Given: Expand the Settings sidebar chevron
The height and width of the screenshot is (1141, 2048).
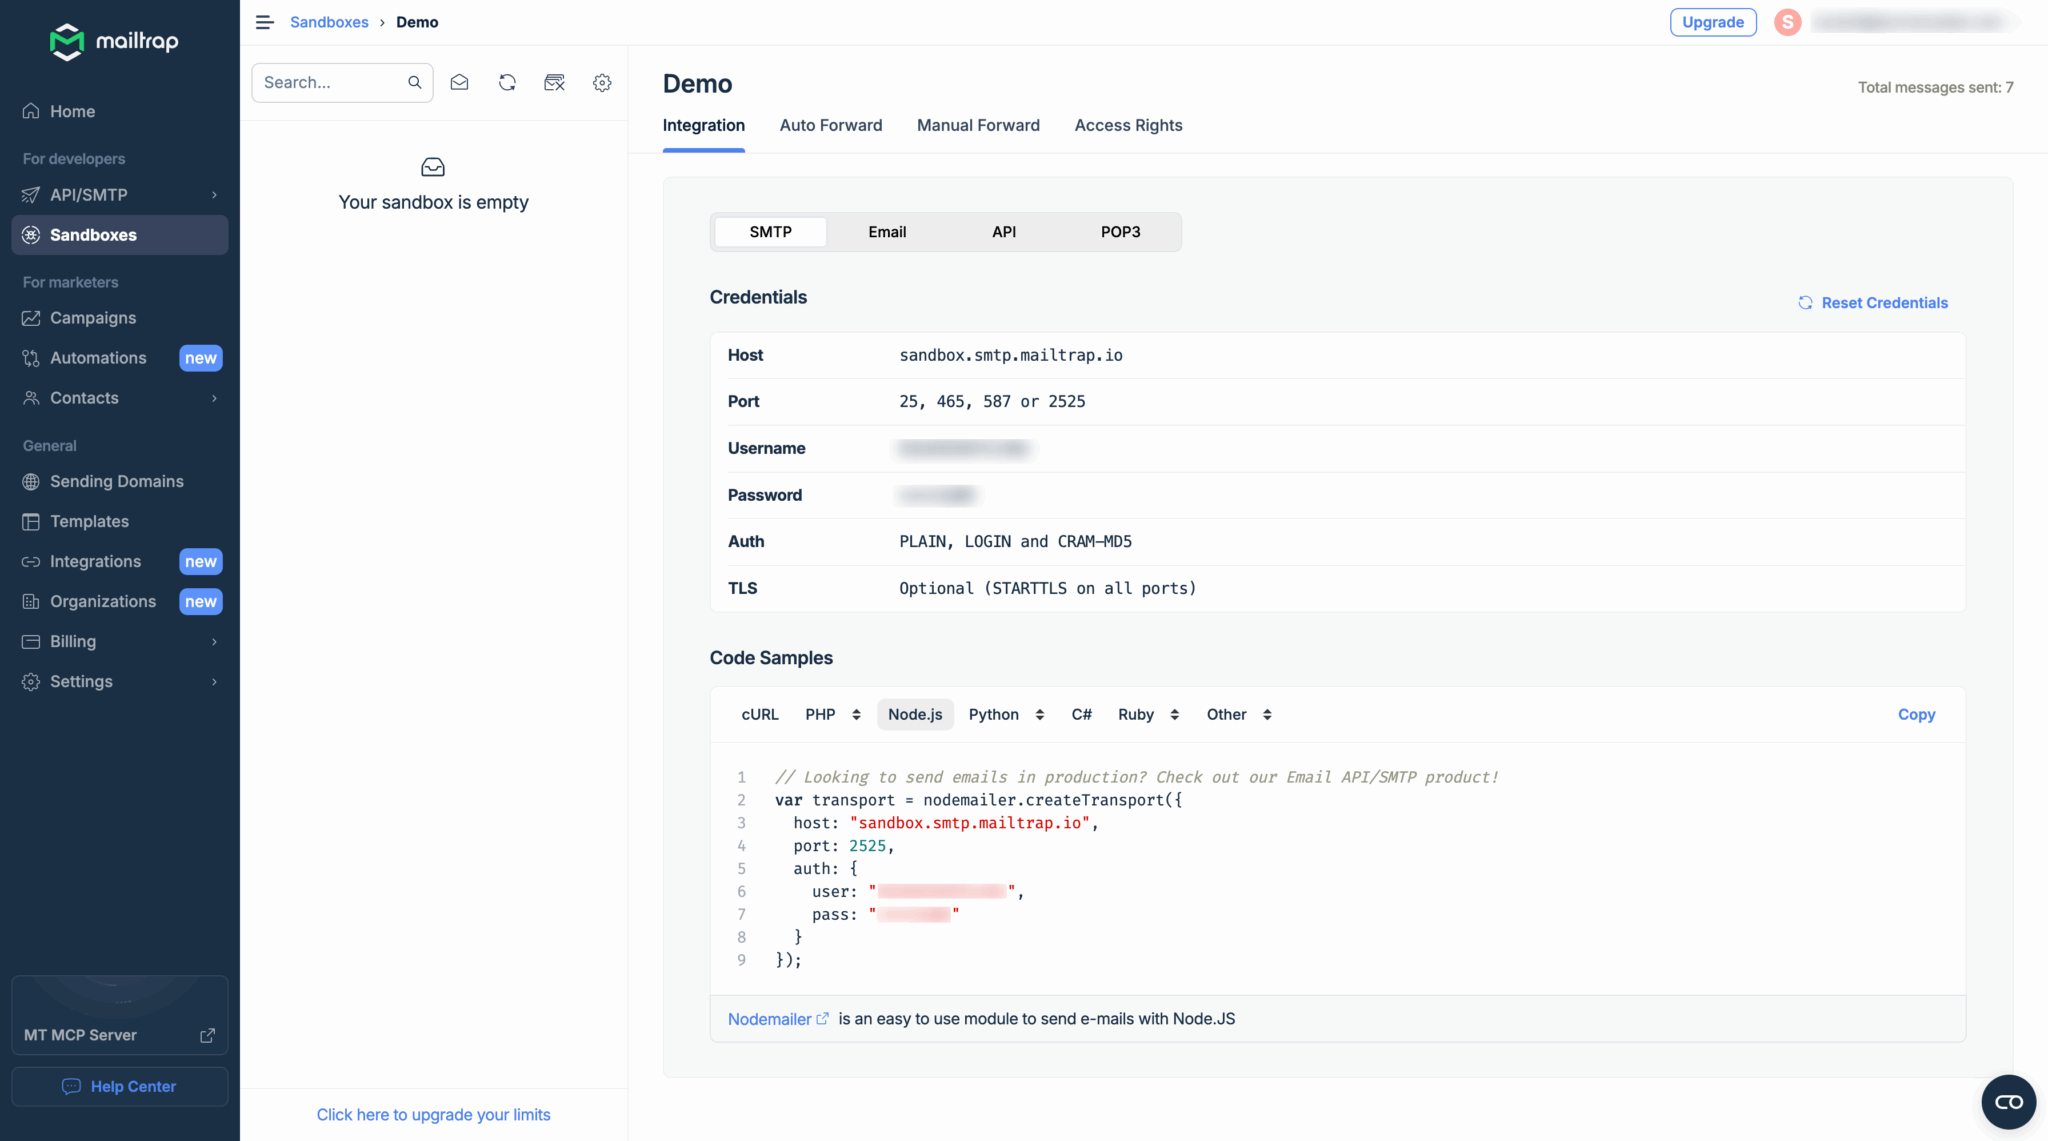Looking at the screenshot, I should tap(213, 681).
